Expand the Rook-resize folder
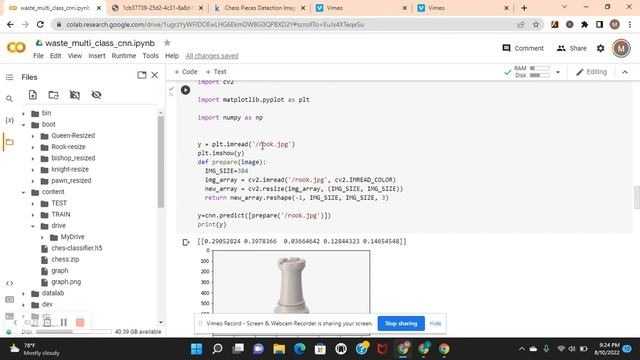The height and width of the screenshot is (360, 640). point(33,147)
